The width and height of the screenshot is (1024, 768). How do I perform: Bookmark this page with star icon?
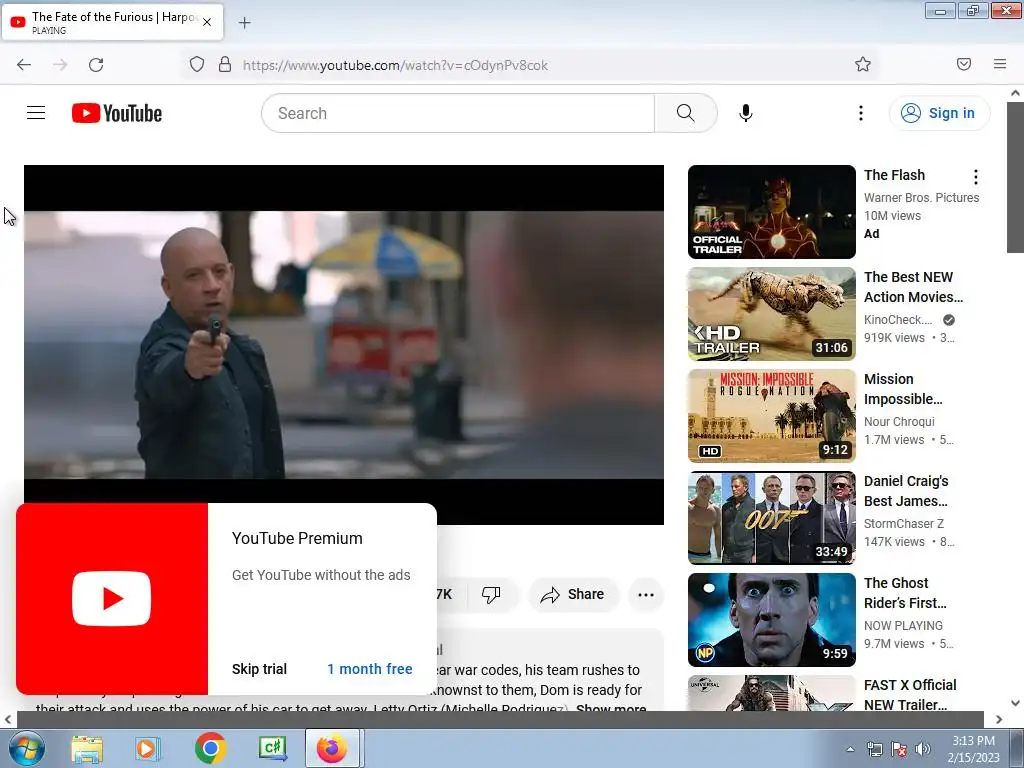863,64
